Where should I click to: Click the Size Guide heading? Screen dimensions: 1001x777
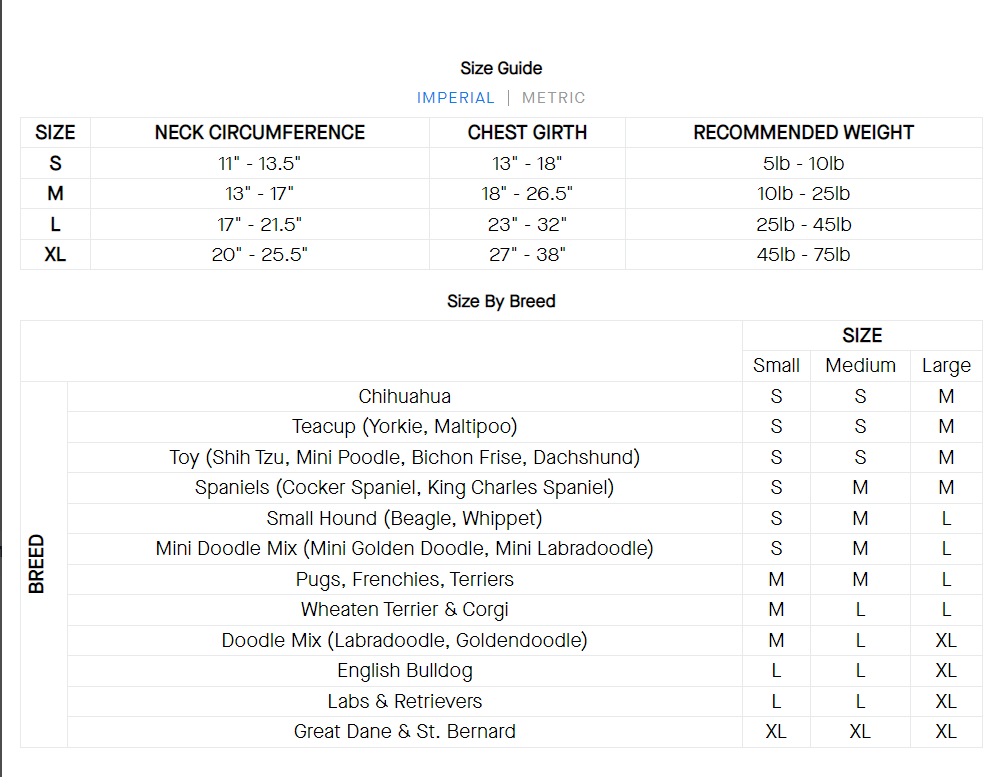(501, 68)
